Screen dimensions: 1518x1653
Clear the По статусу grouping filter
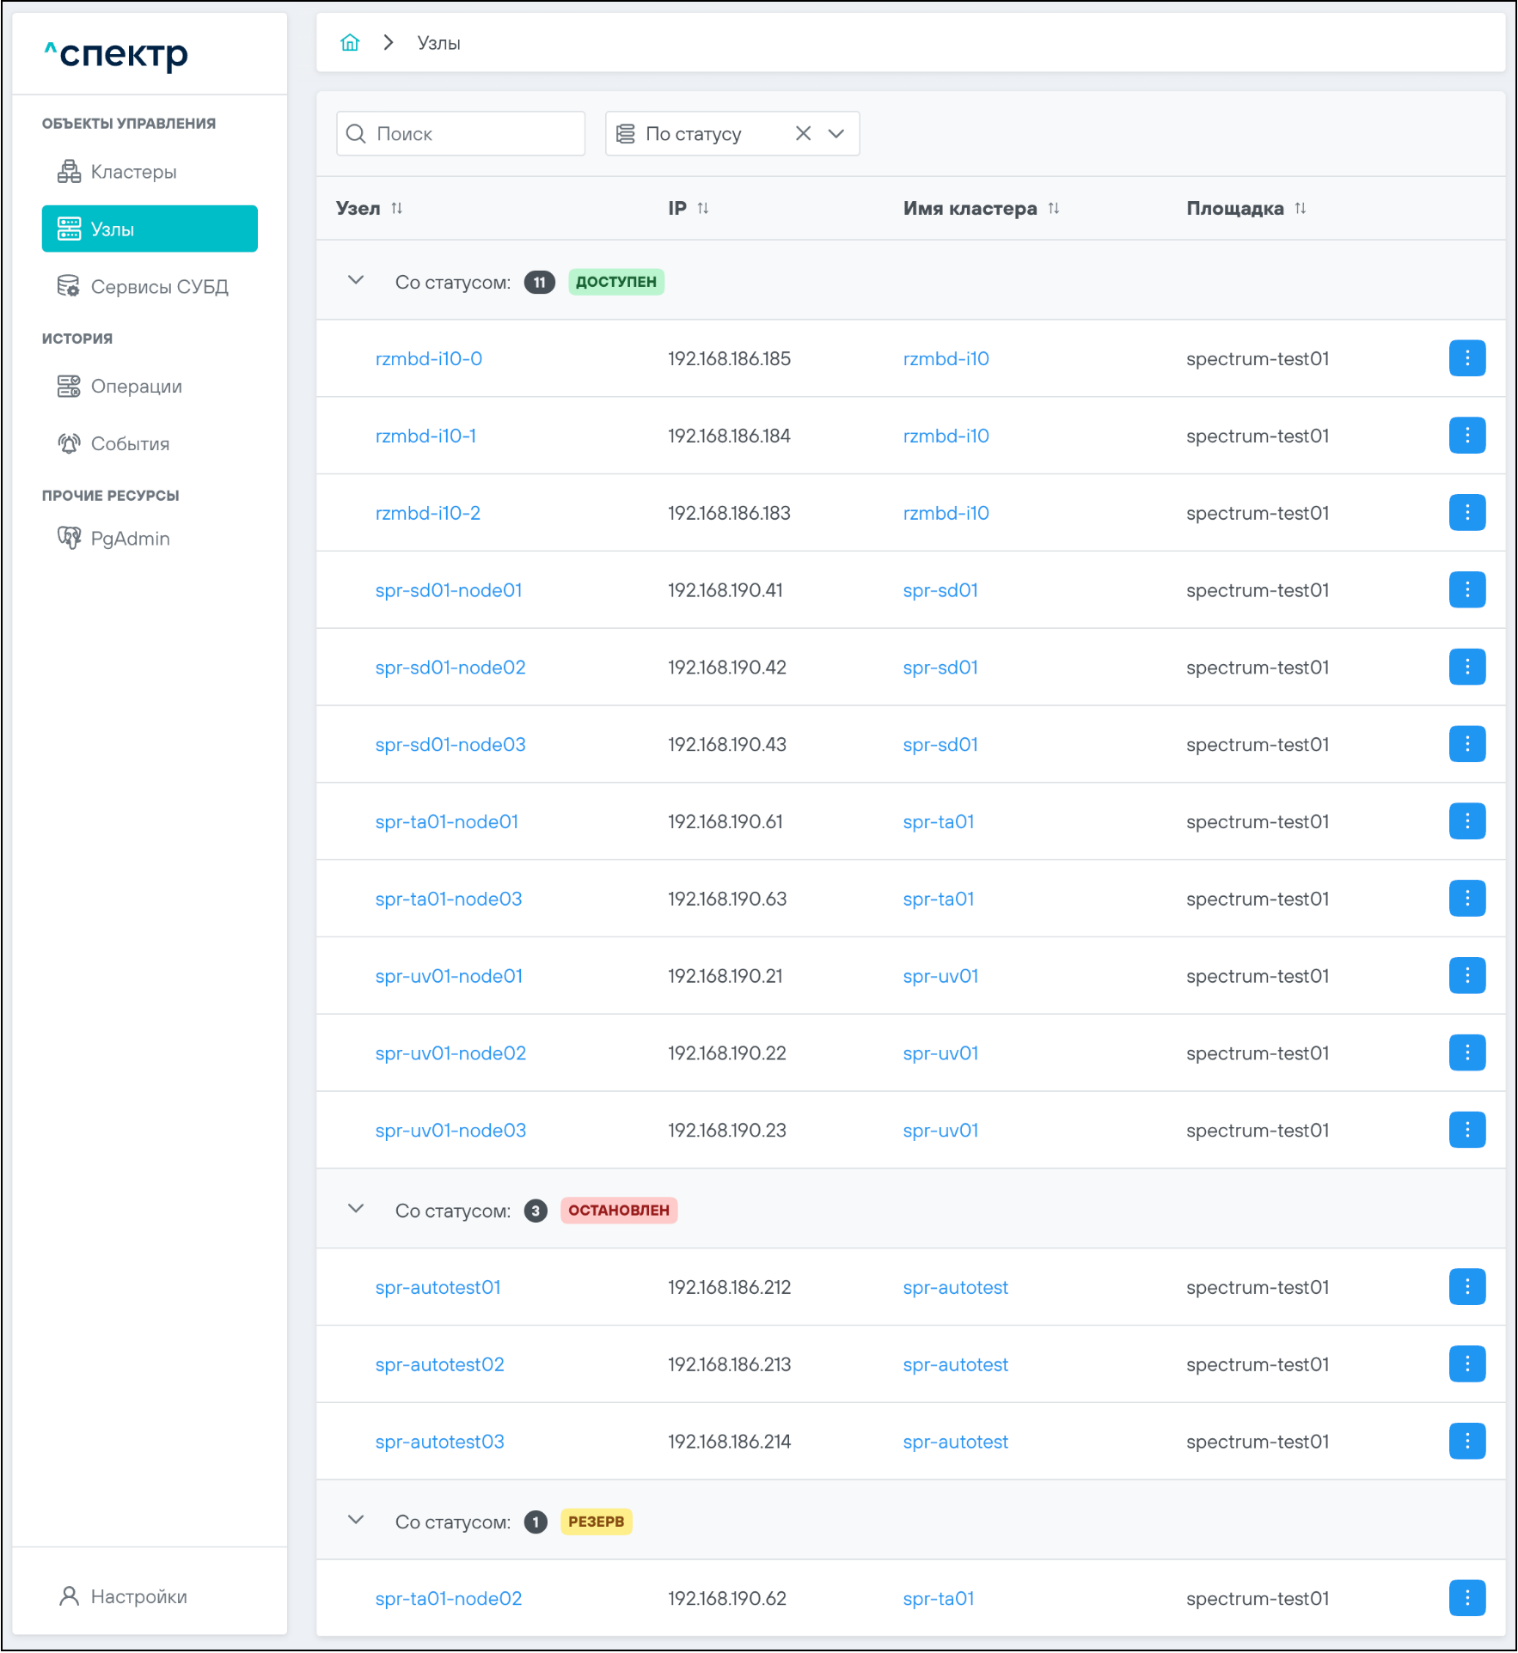[x=803, y=134]
